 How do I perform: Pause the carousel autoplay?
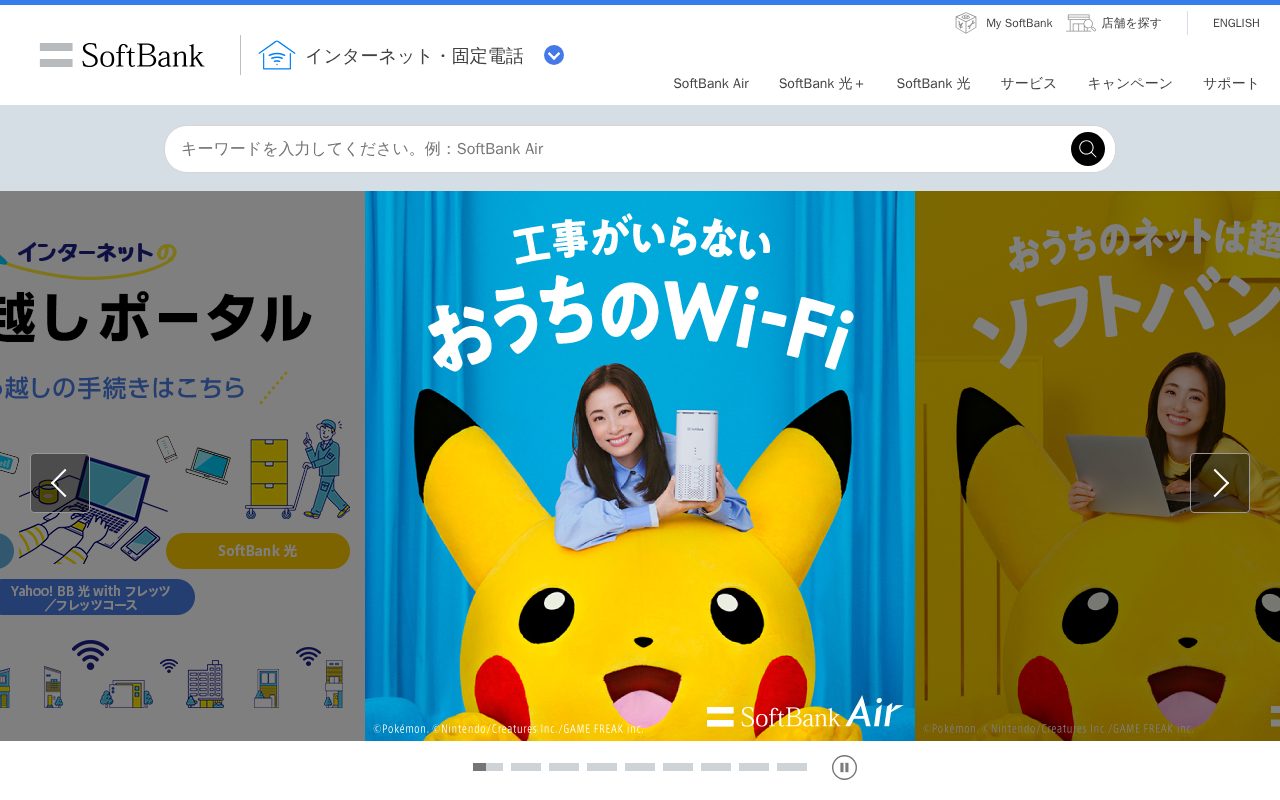pos(844,767)
